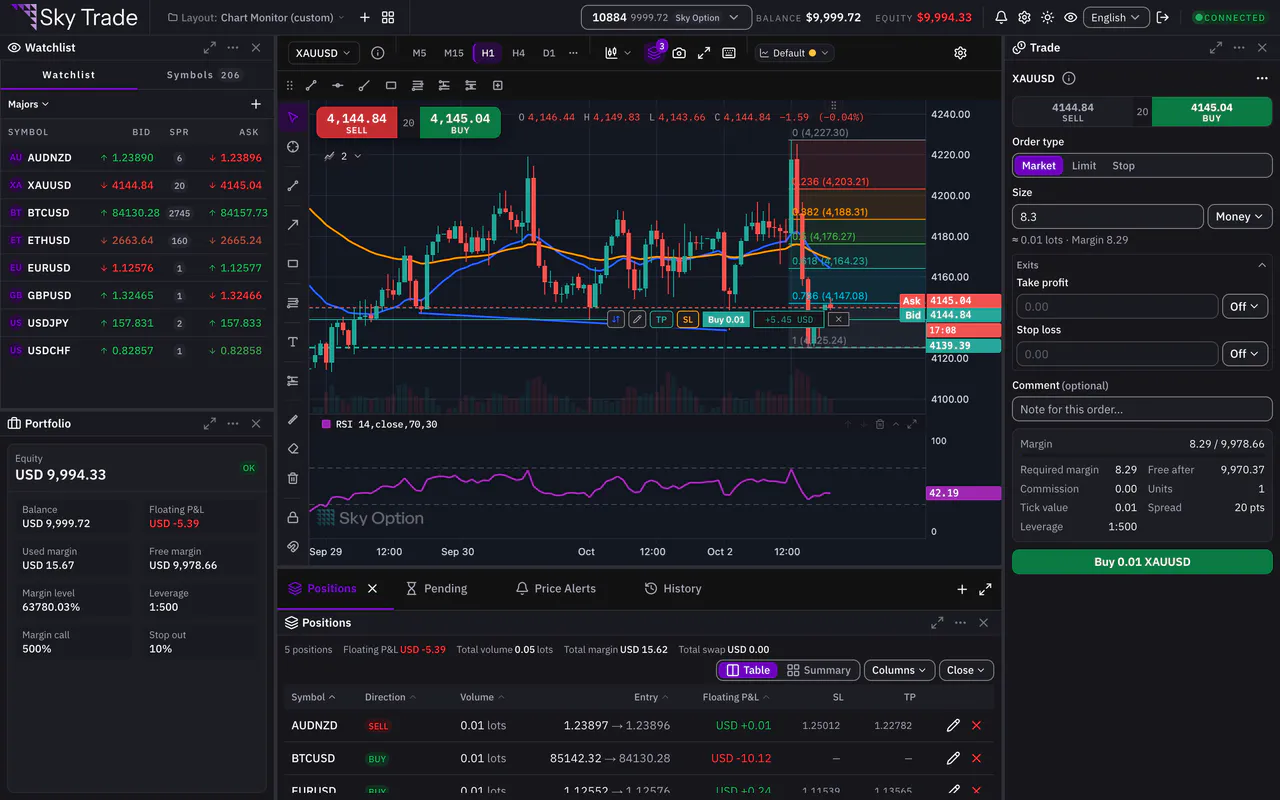This screenshot has width=1280, height=800.
Task: Select the H4 timeframe button
Action: coord(518,53)
